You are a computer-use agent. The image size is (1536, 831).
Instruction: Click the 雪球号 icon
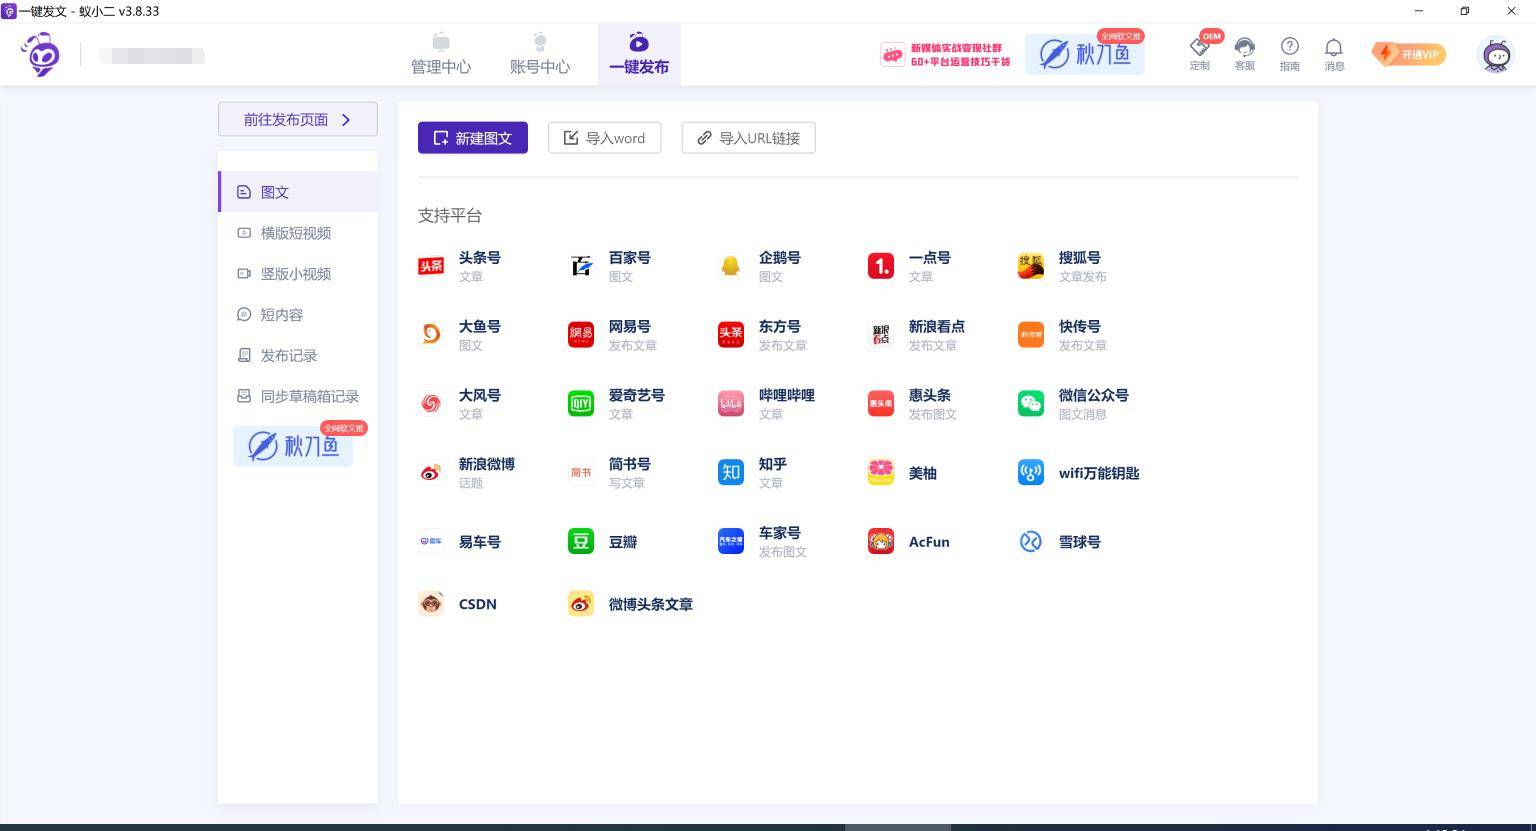1031,542
